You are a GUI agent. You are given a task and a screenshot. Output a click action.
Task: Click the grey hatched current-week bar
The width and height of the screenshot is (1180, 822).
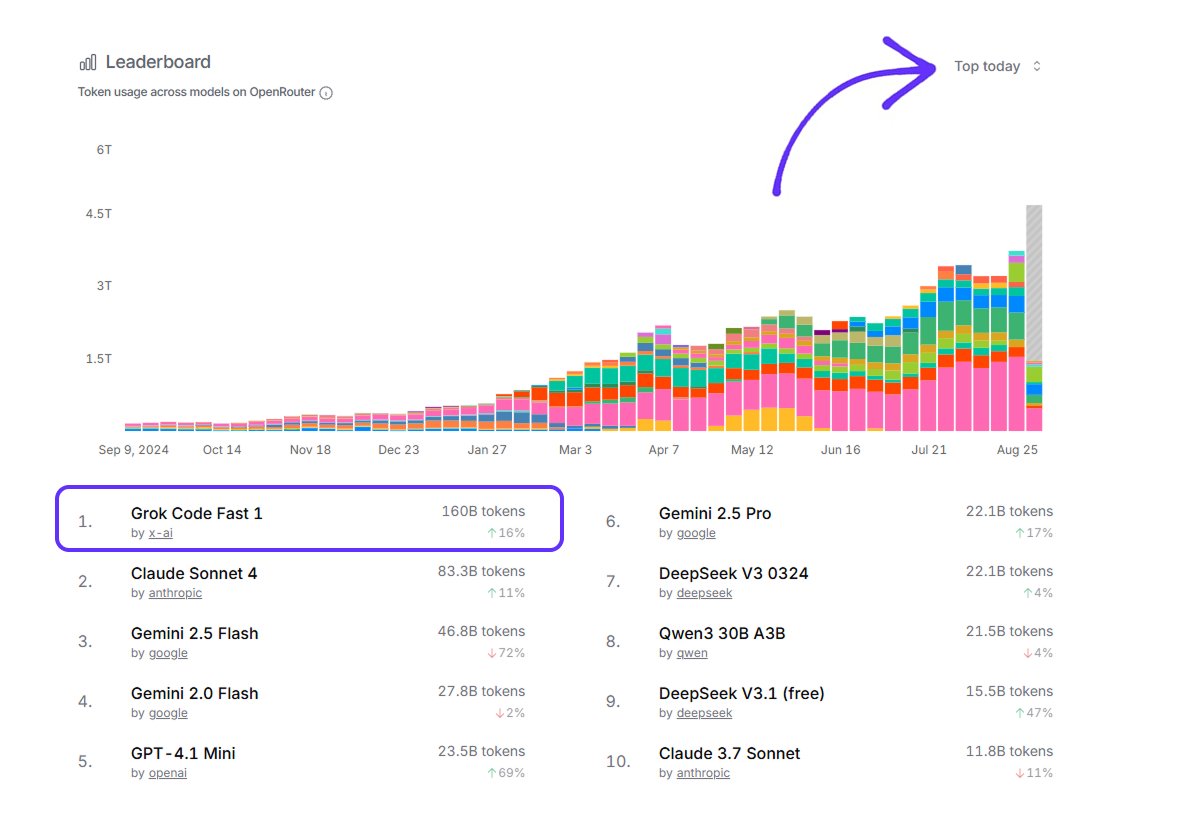[1035, 283]
